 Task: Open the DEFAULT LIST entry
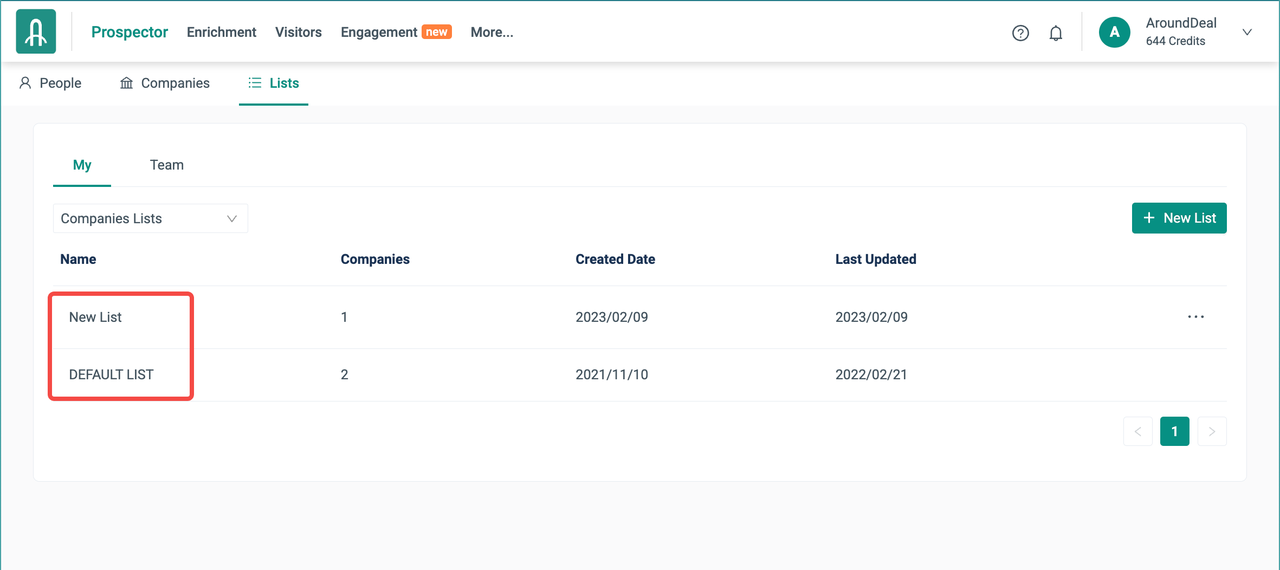(x=111, y=375)
